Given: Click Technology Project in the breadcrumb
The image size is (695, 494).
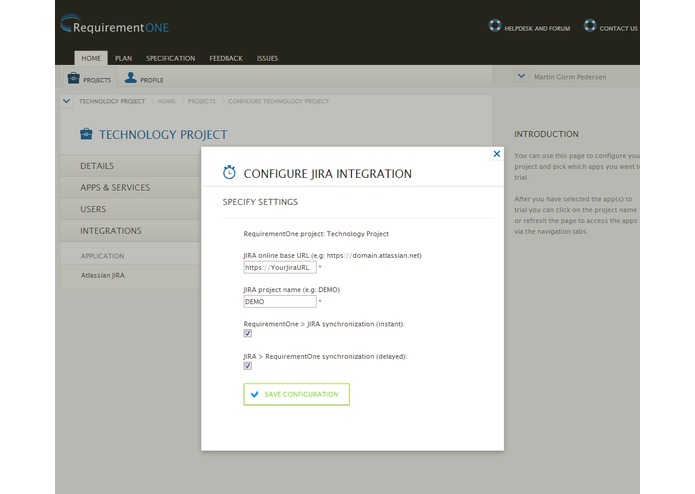Looking at the screenshot, I should pos(112,101).
